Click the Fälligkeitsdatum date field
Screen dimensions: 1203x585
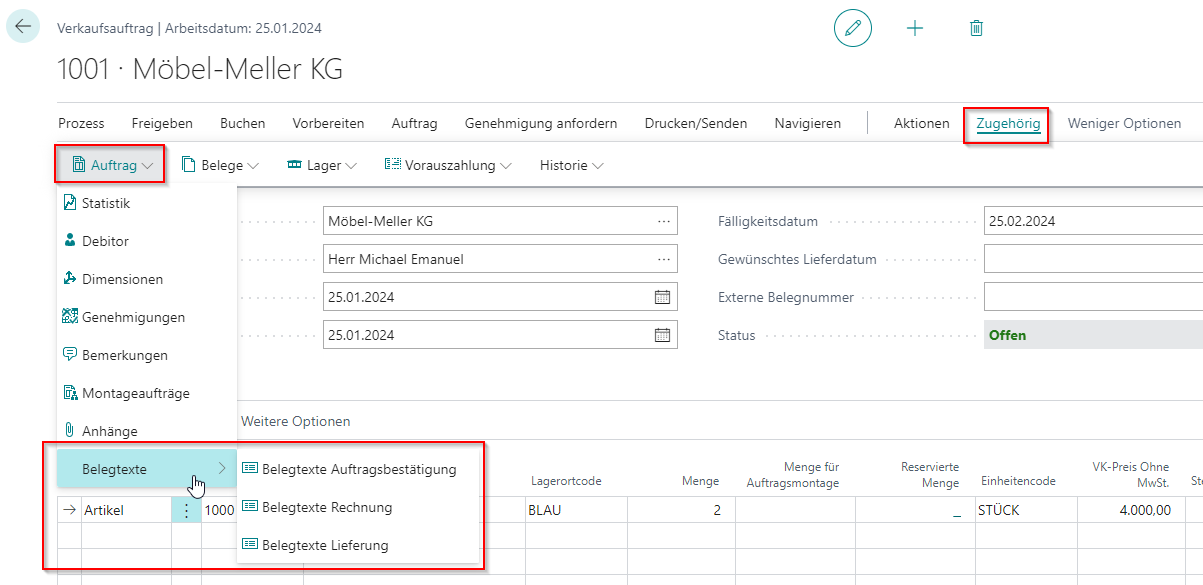click(1090, 221)
